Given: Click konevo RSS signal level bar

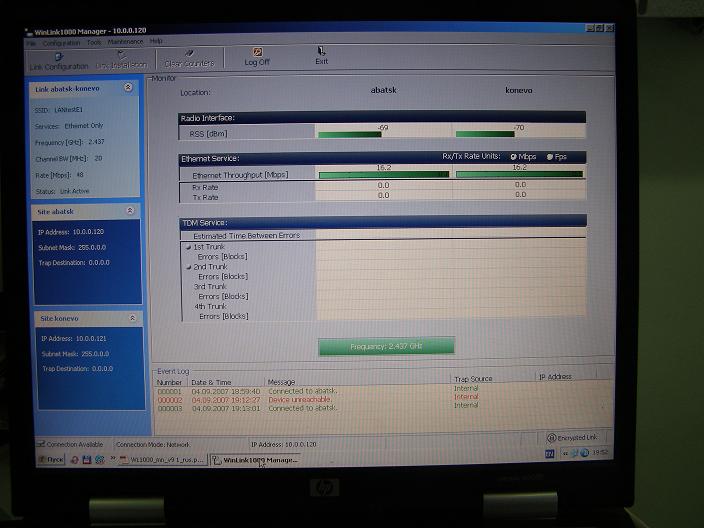Looking at the screenshot, I should point(485,134).
